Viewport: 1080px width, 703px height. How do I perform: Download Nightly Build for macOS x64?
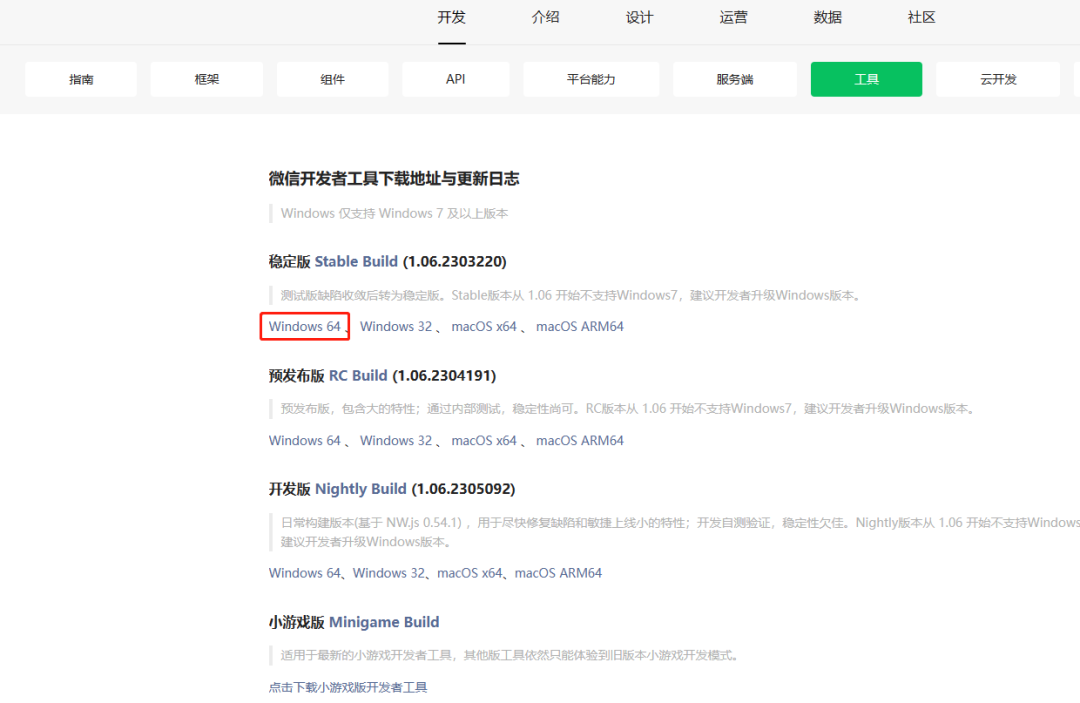pos(470,573)
